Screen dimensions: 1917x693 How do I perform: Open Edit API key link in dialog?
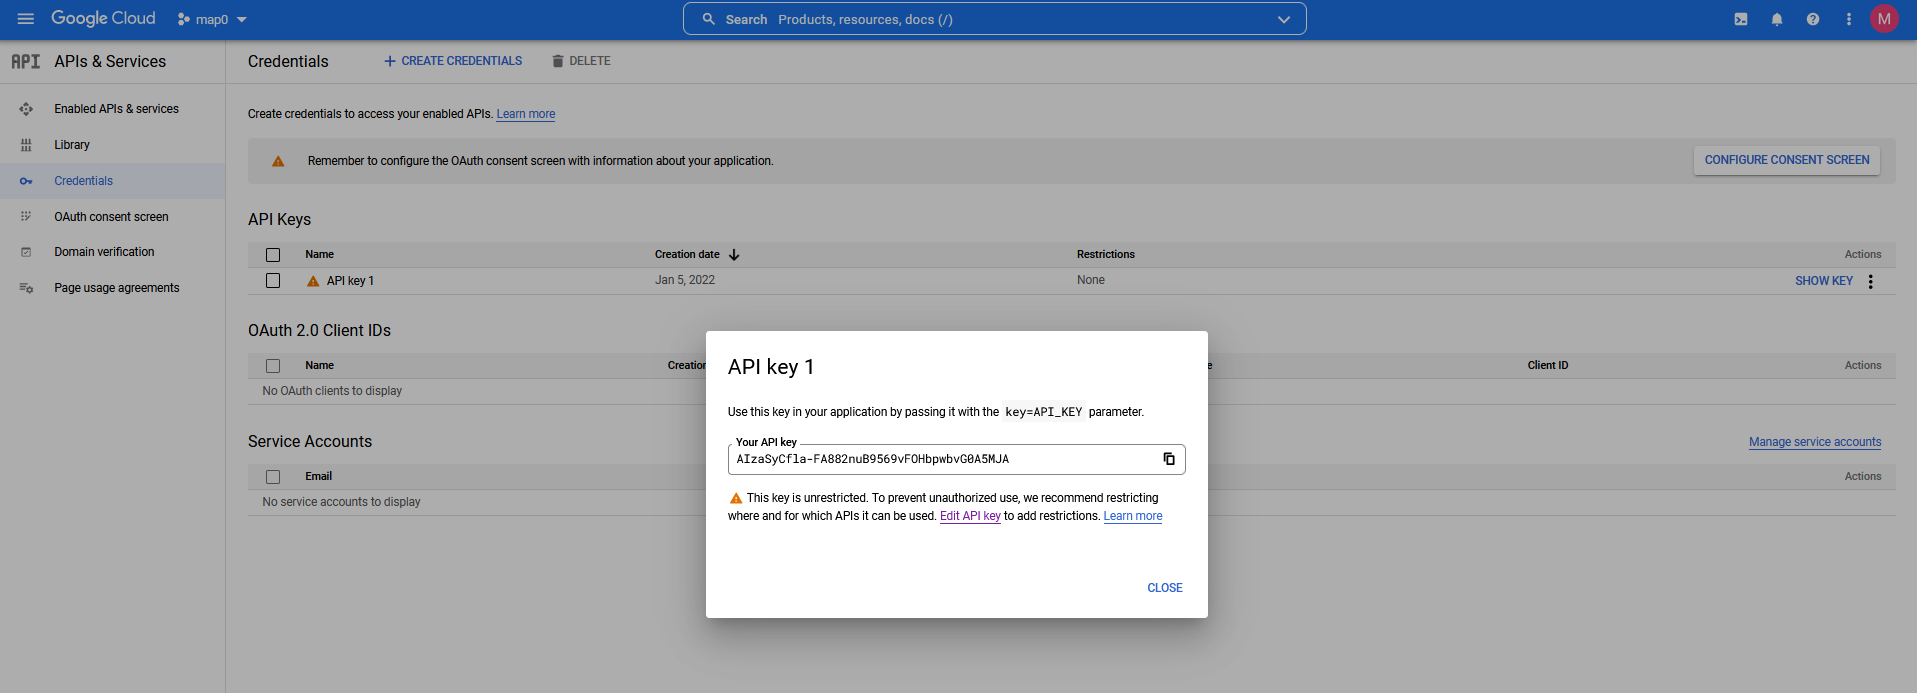(970, 516)
